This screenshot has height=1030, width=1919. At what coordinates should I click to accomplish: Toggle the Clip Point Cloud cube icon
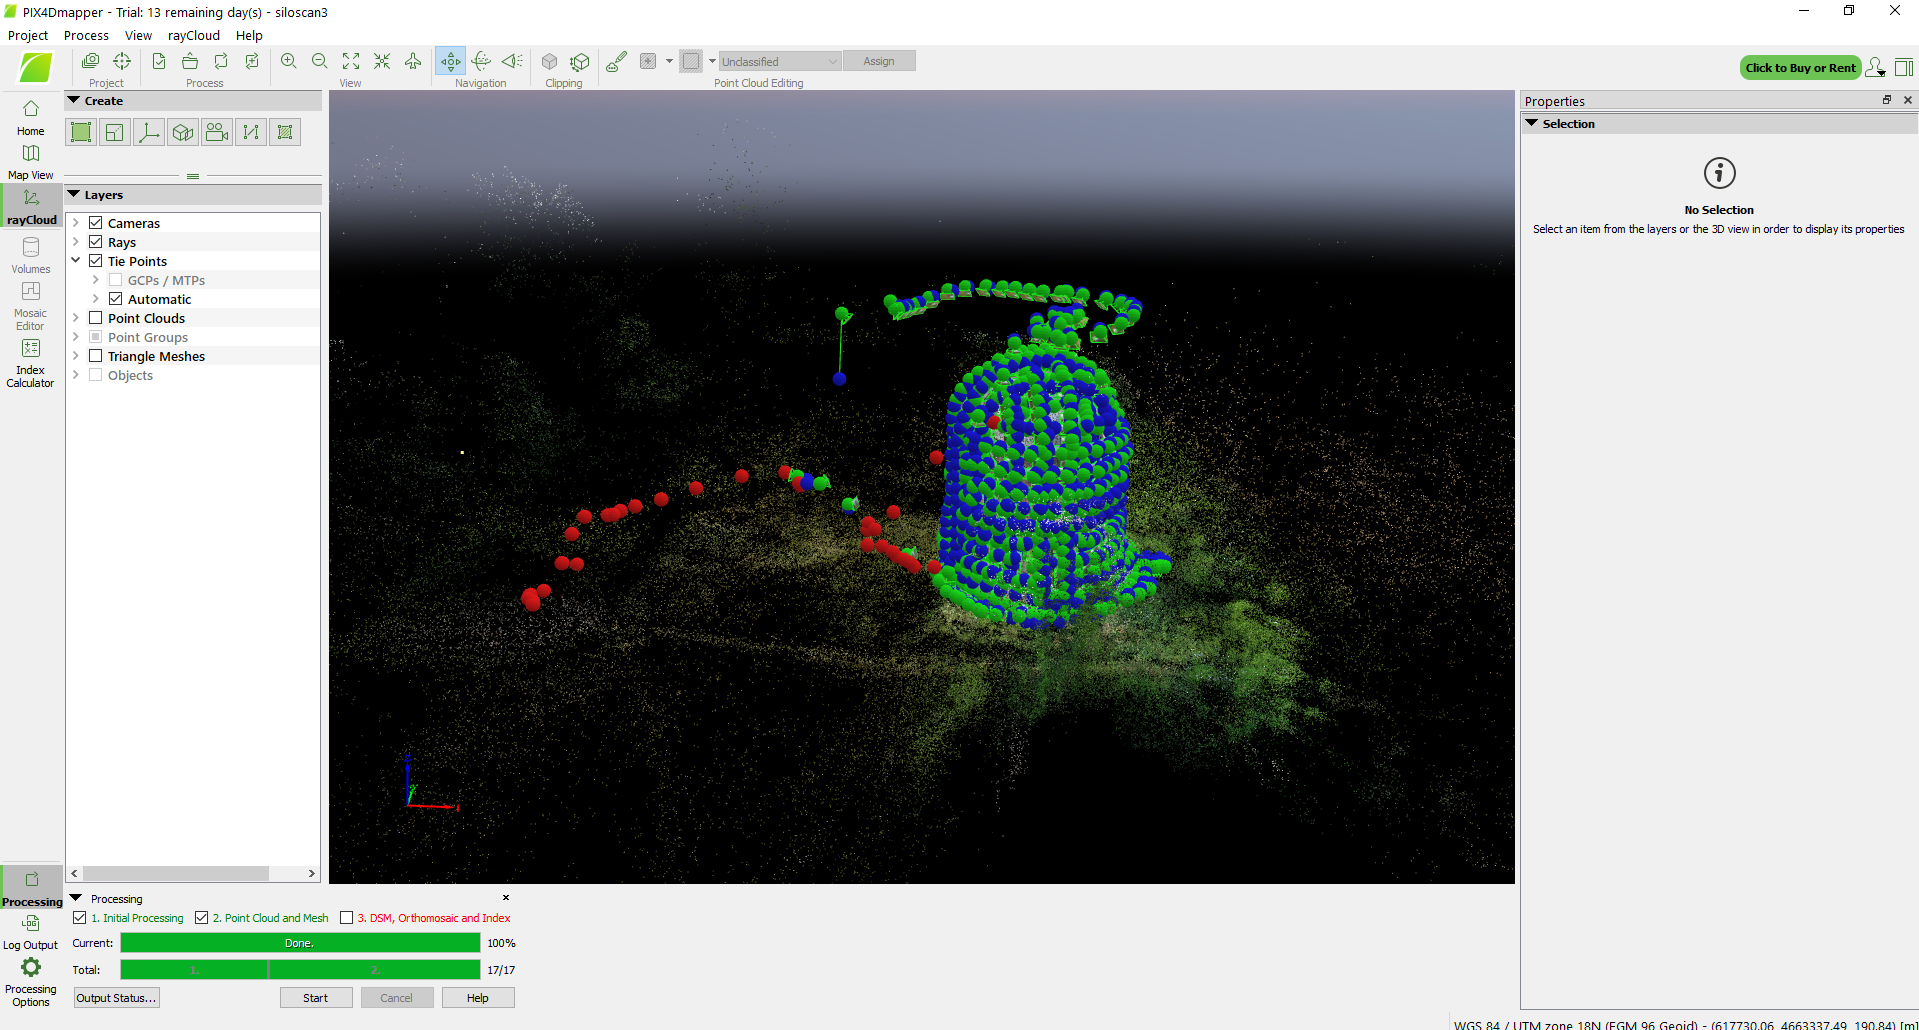tap(549, 61)
